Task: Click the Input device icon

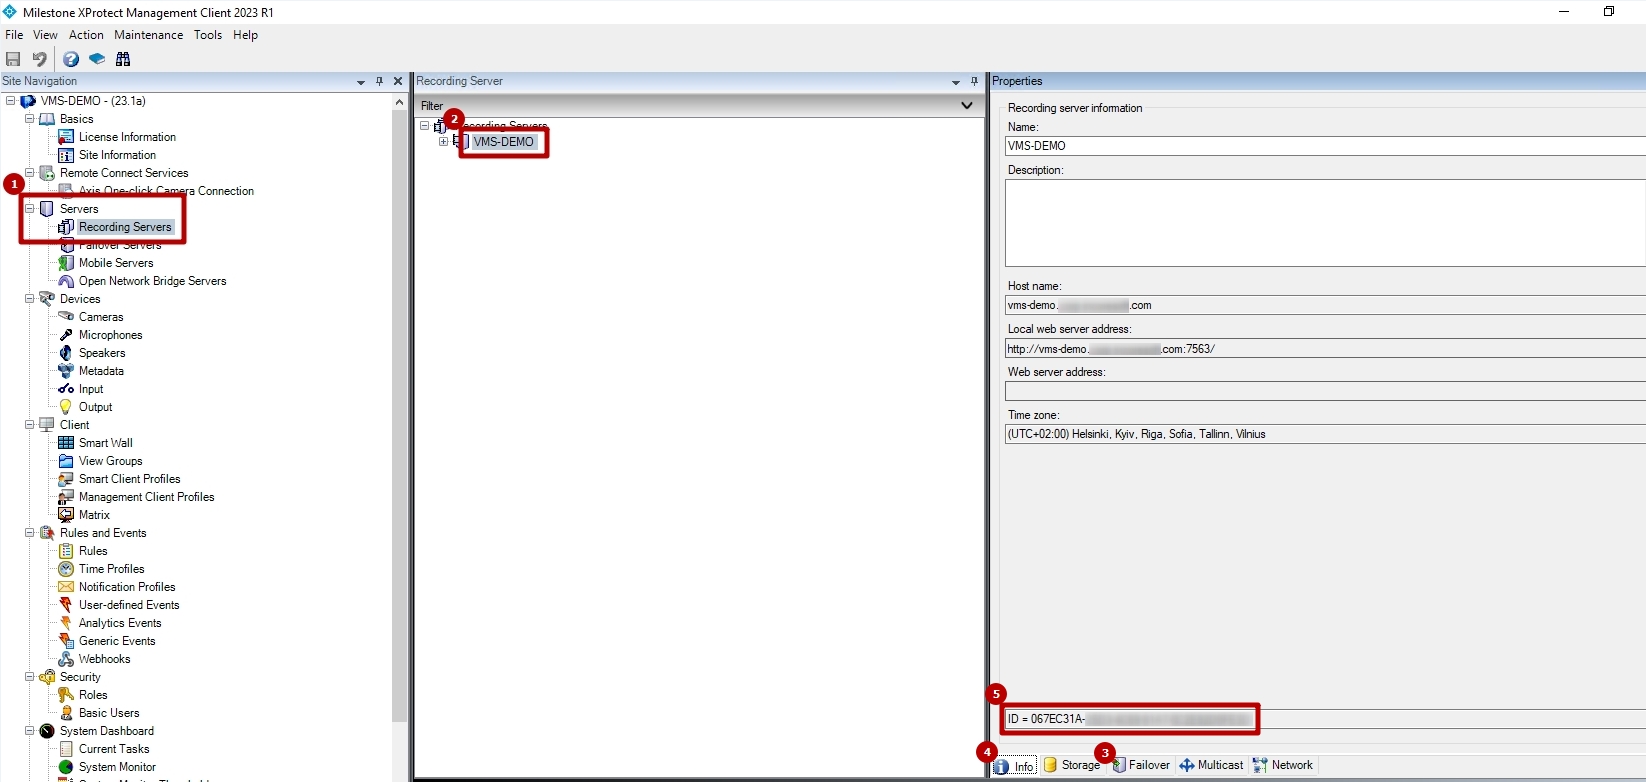Action: click(x=66, y=389)
